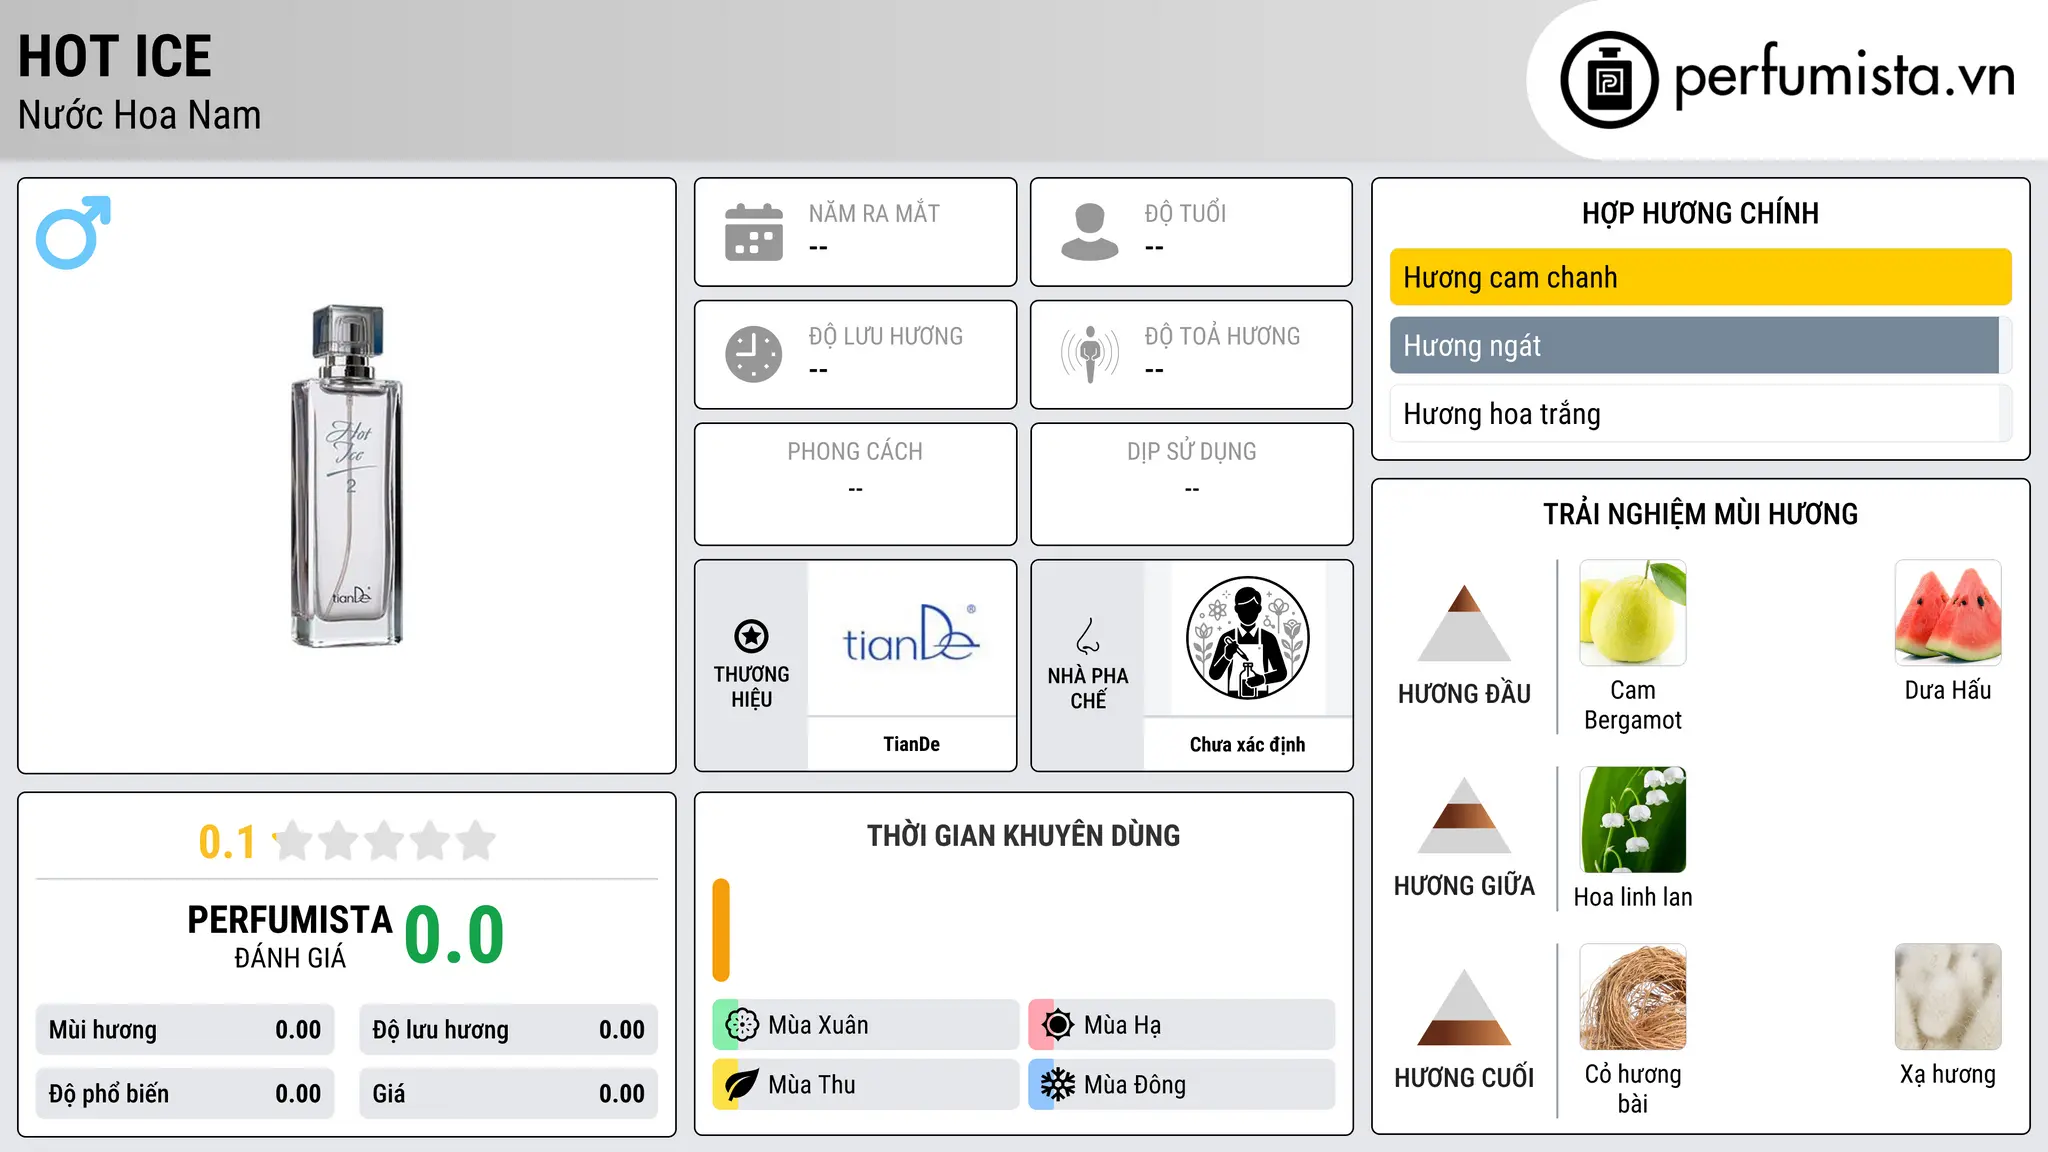The width and height of the screenshot is (2048, 1152).
Task: Click the blue male gender symbol
Action: [x=73, y=232]
